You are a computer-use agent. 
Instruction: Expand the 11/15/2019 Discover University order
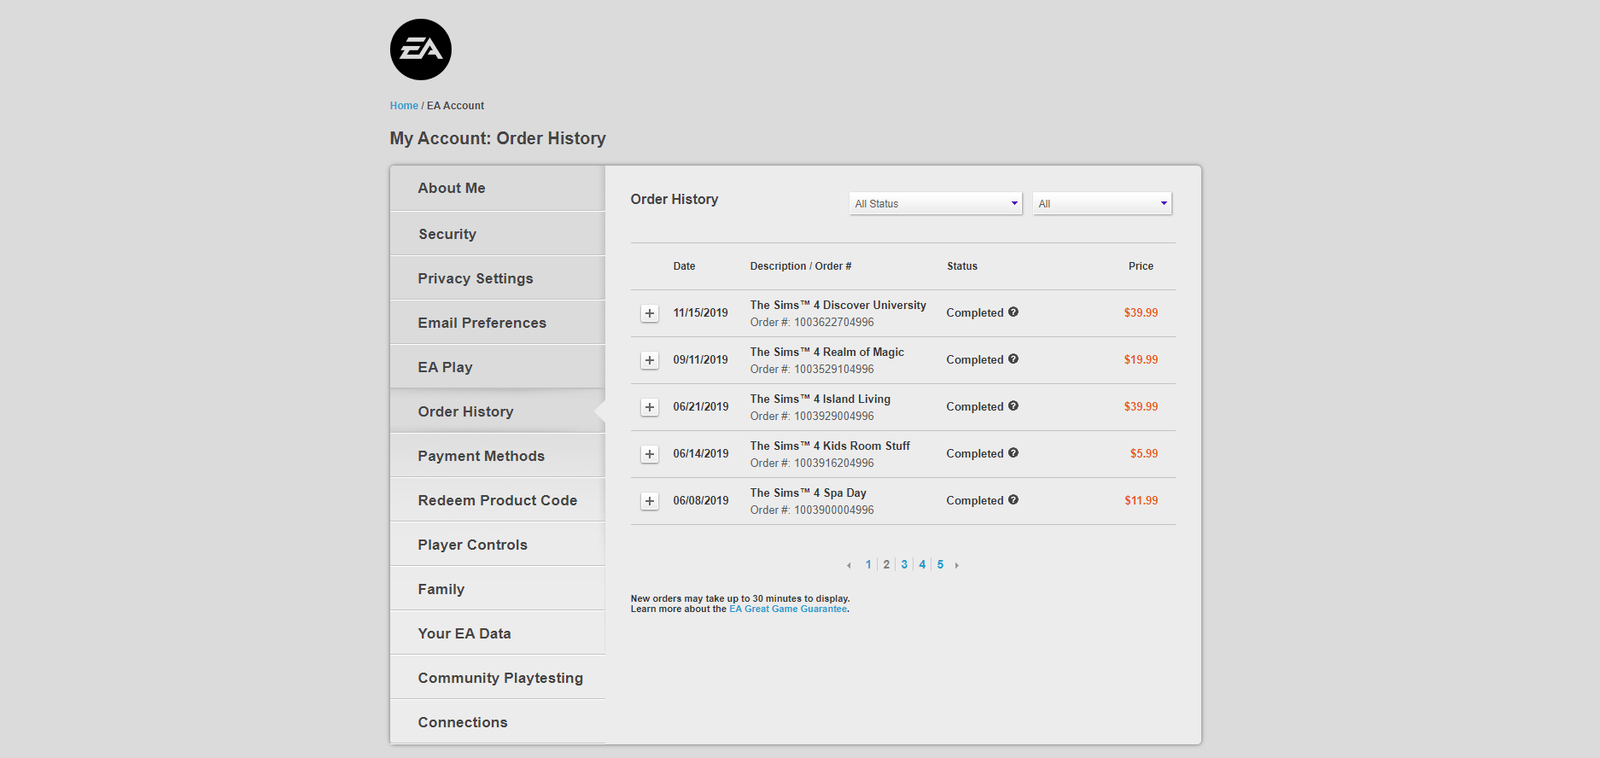650,313
